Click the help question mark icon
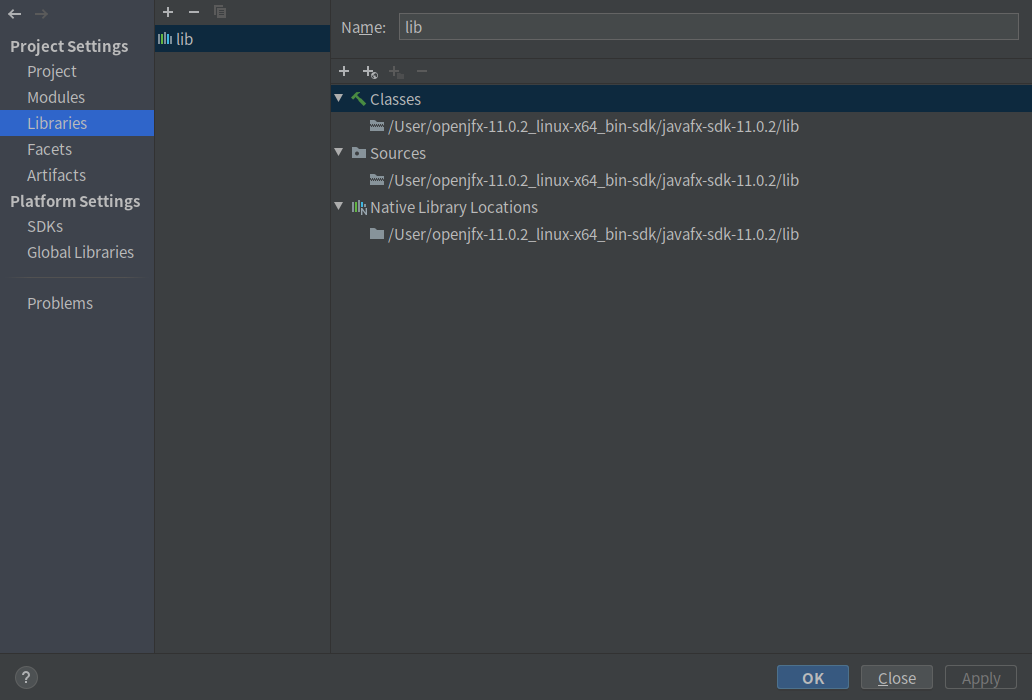 pyautogui.click(x=25, y=677)
